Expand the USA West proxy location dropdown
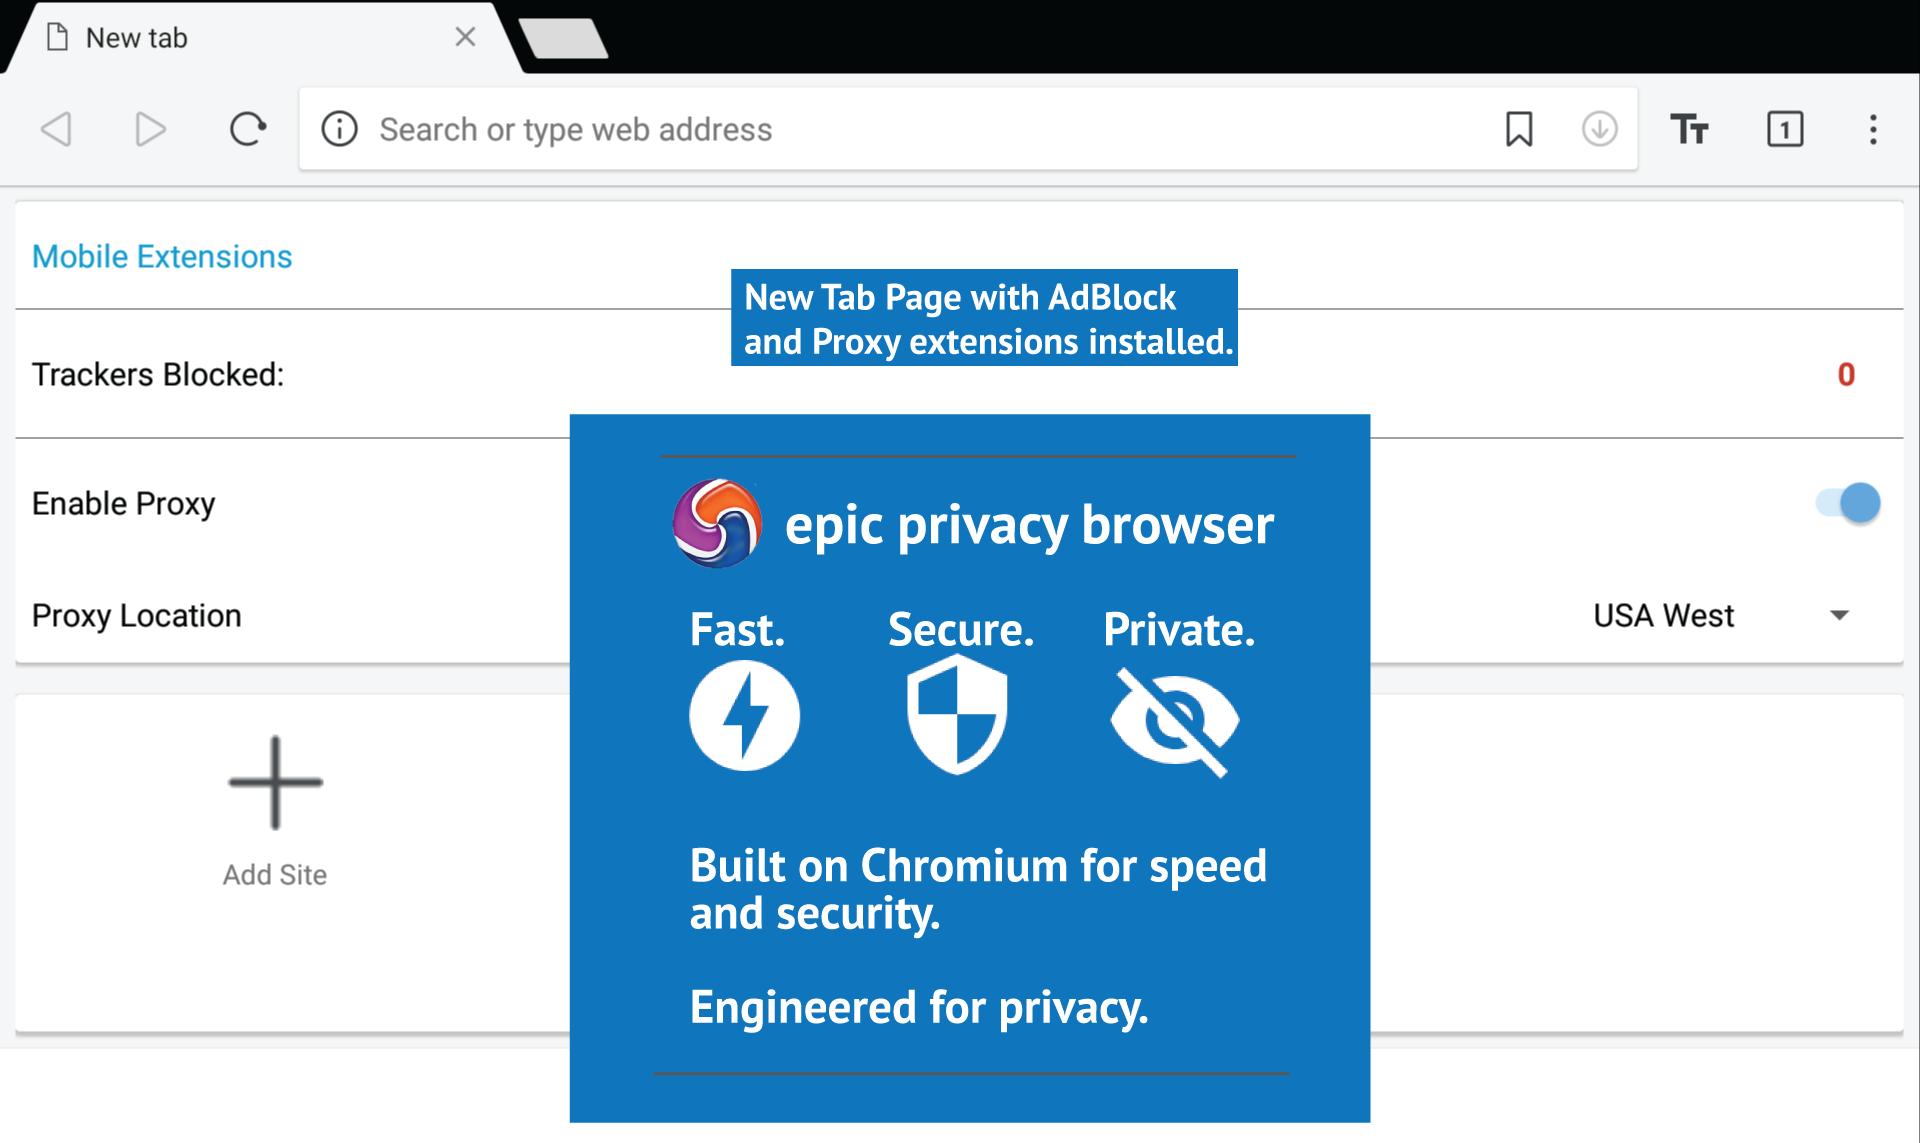Viewport: 1920px width, 1143px height. (x=1720, y=615)
